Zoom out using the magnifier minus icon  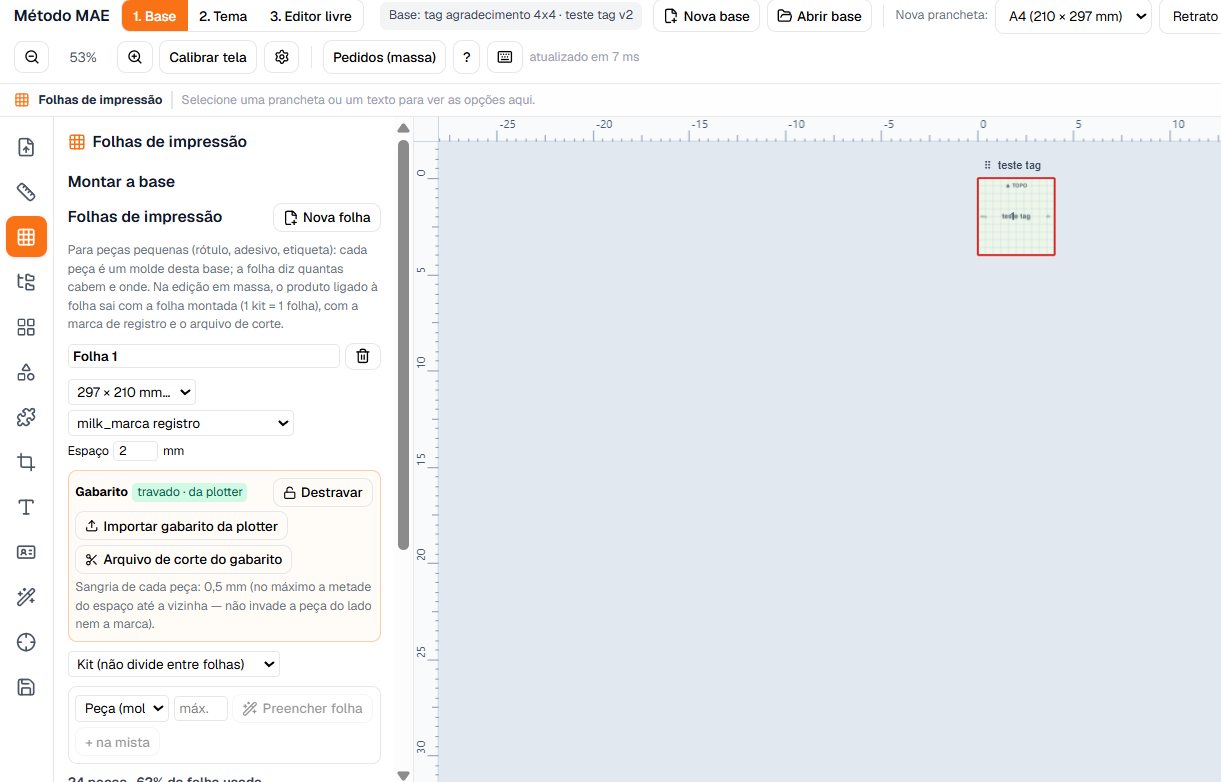(x=32, y=57)
